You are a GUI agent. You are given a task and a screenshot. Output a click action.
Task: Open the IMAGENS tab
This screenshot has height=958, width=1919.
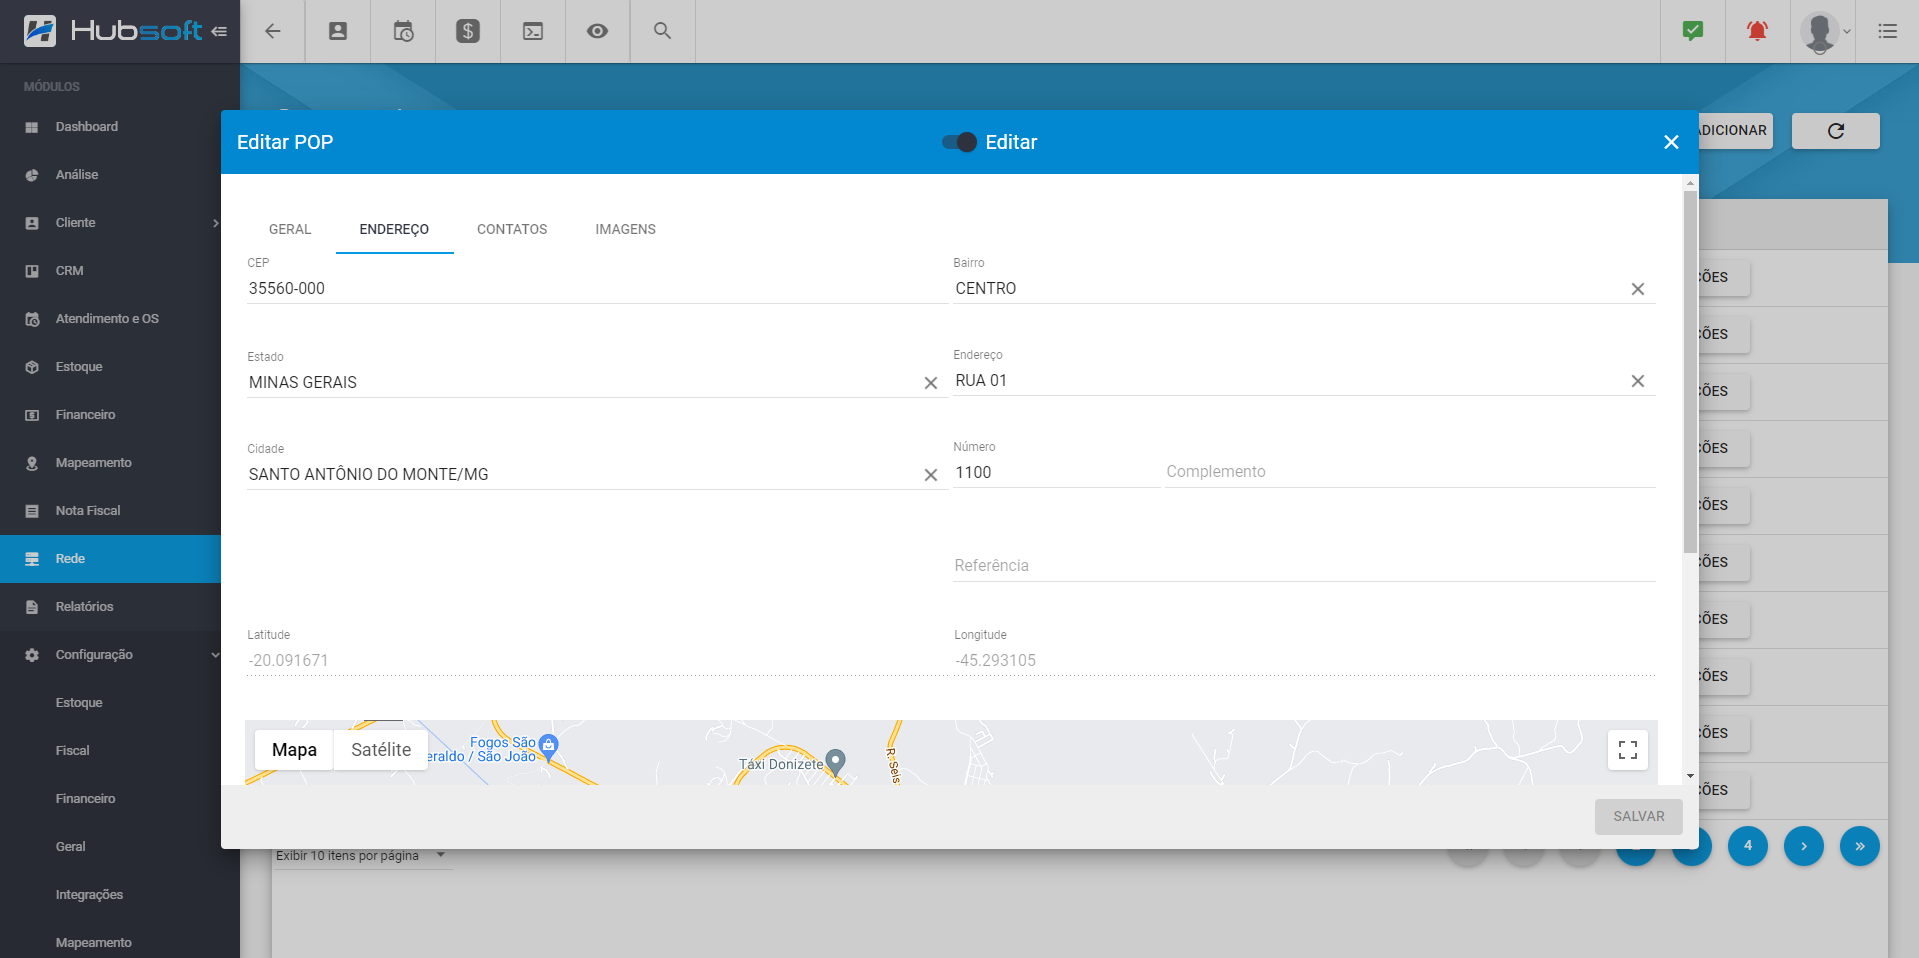coord(625,229)
